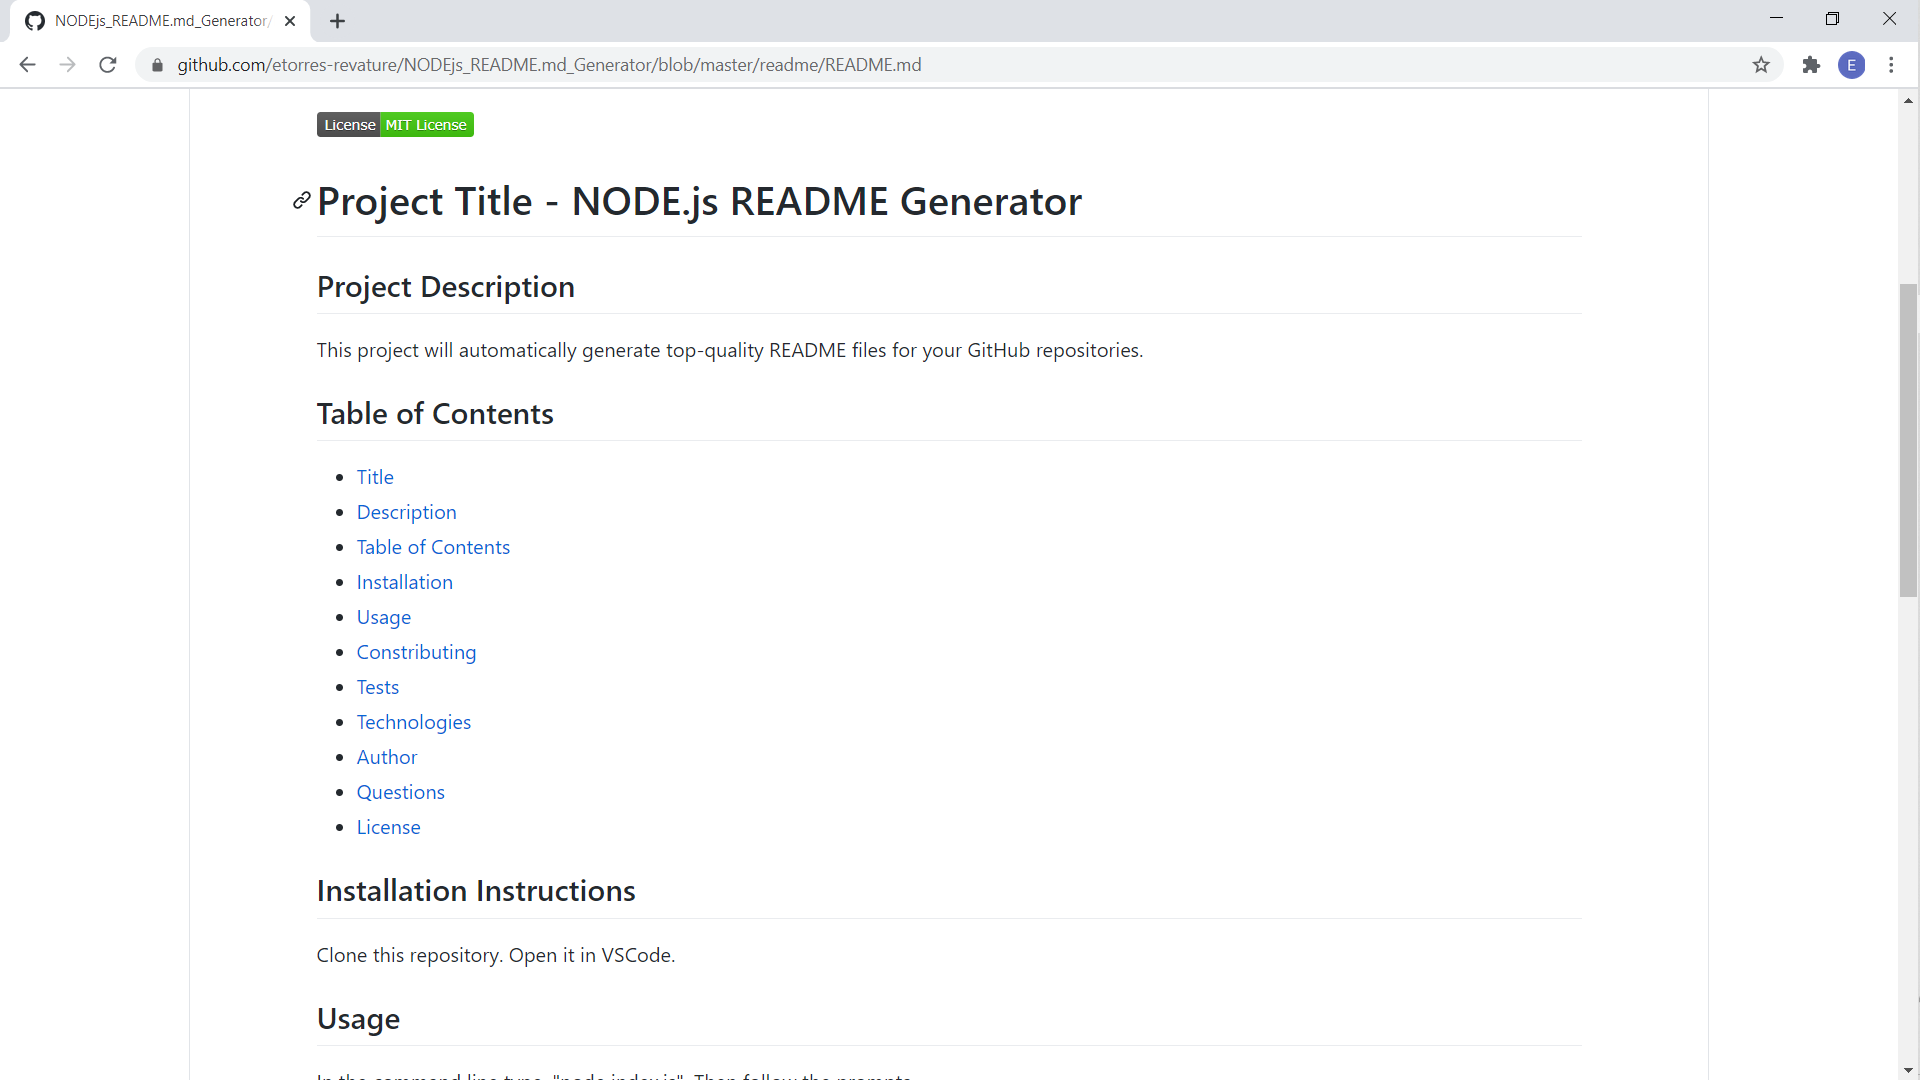The image size is (1920, 1080).
Task: Click the forward navigation arrow
Action: (67, 64)
